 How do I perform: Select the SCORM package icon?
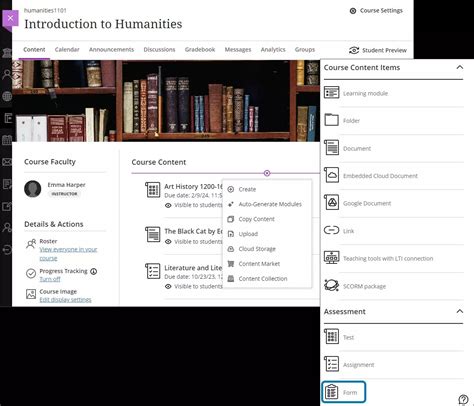[331, 285]
